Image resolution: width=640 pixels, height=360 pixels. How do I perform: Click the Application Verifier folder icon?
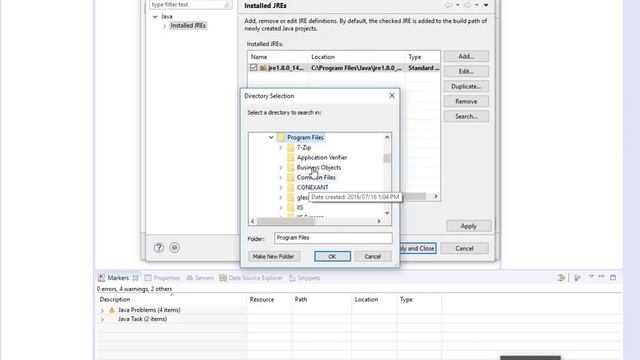tap(290, 158)
